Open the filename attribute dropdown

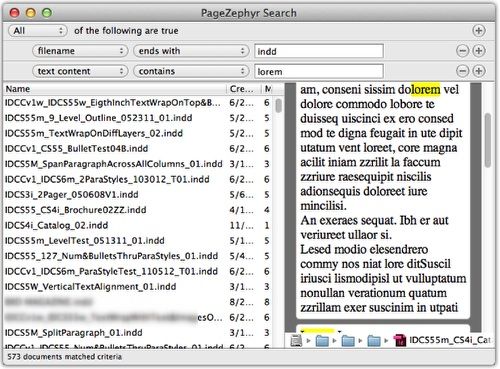80,51
